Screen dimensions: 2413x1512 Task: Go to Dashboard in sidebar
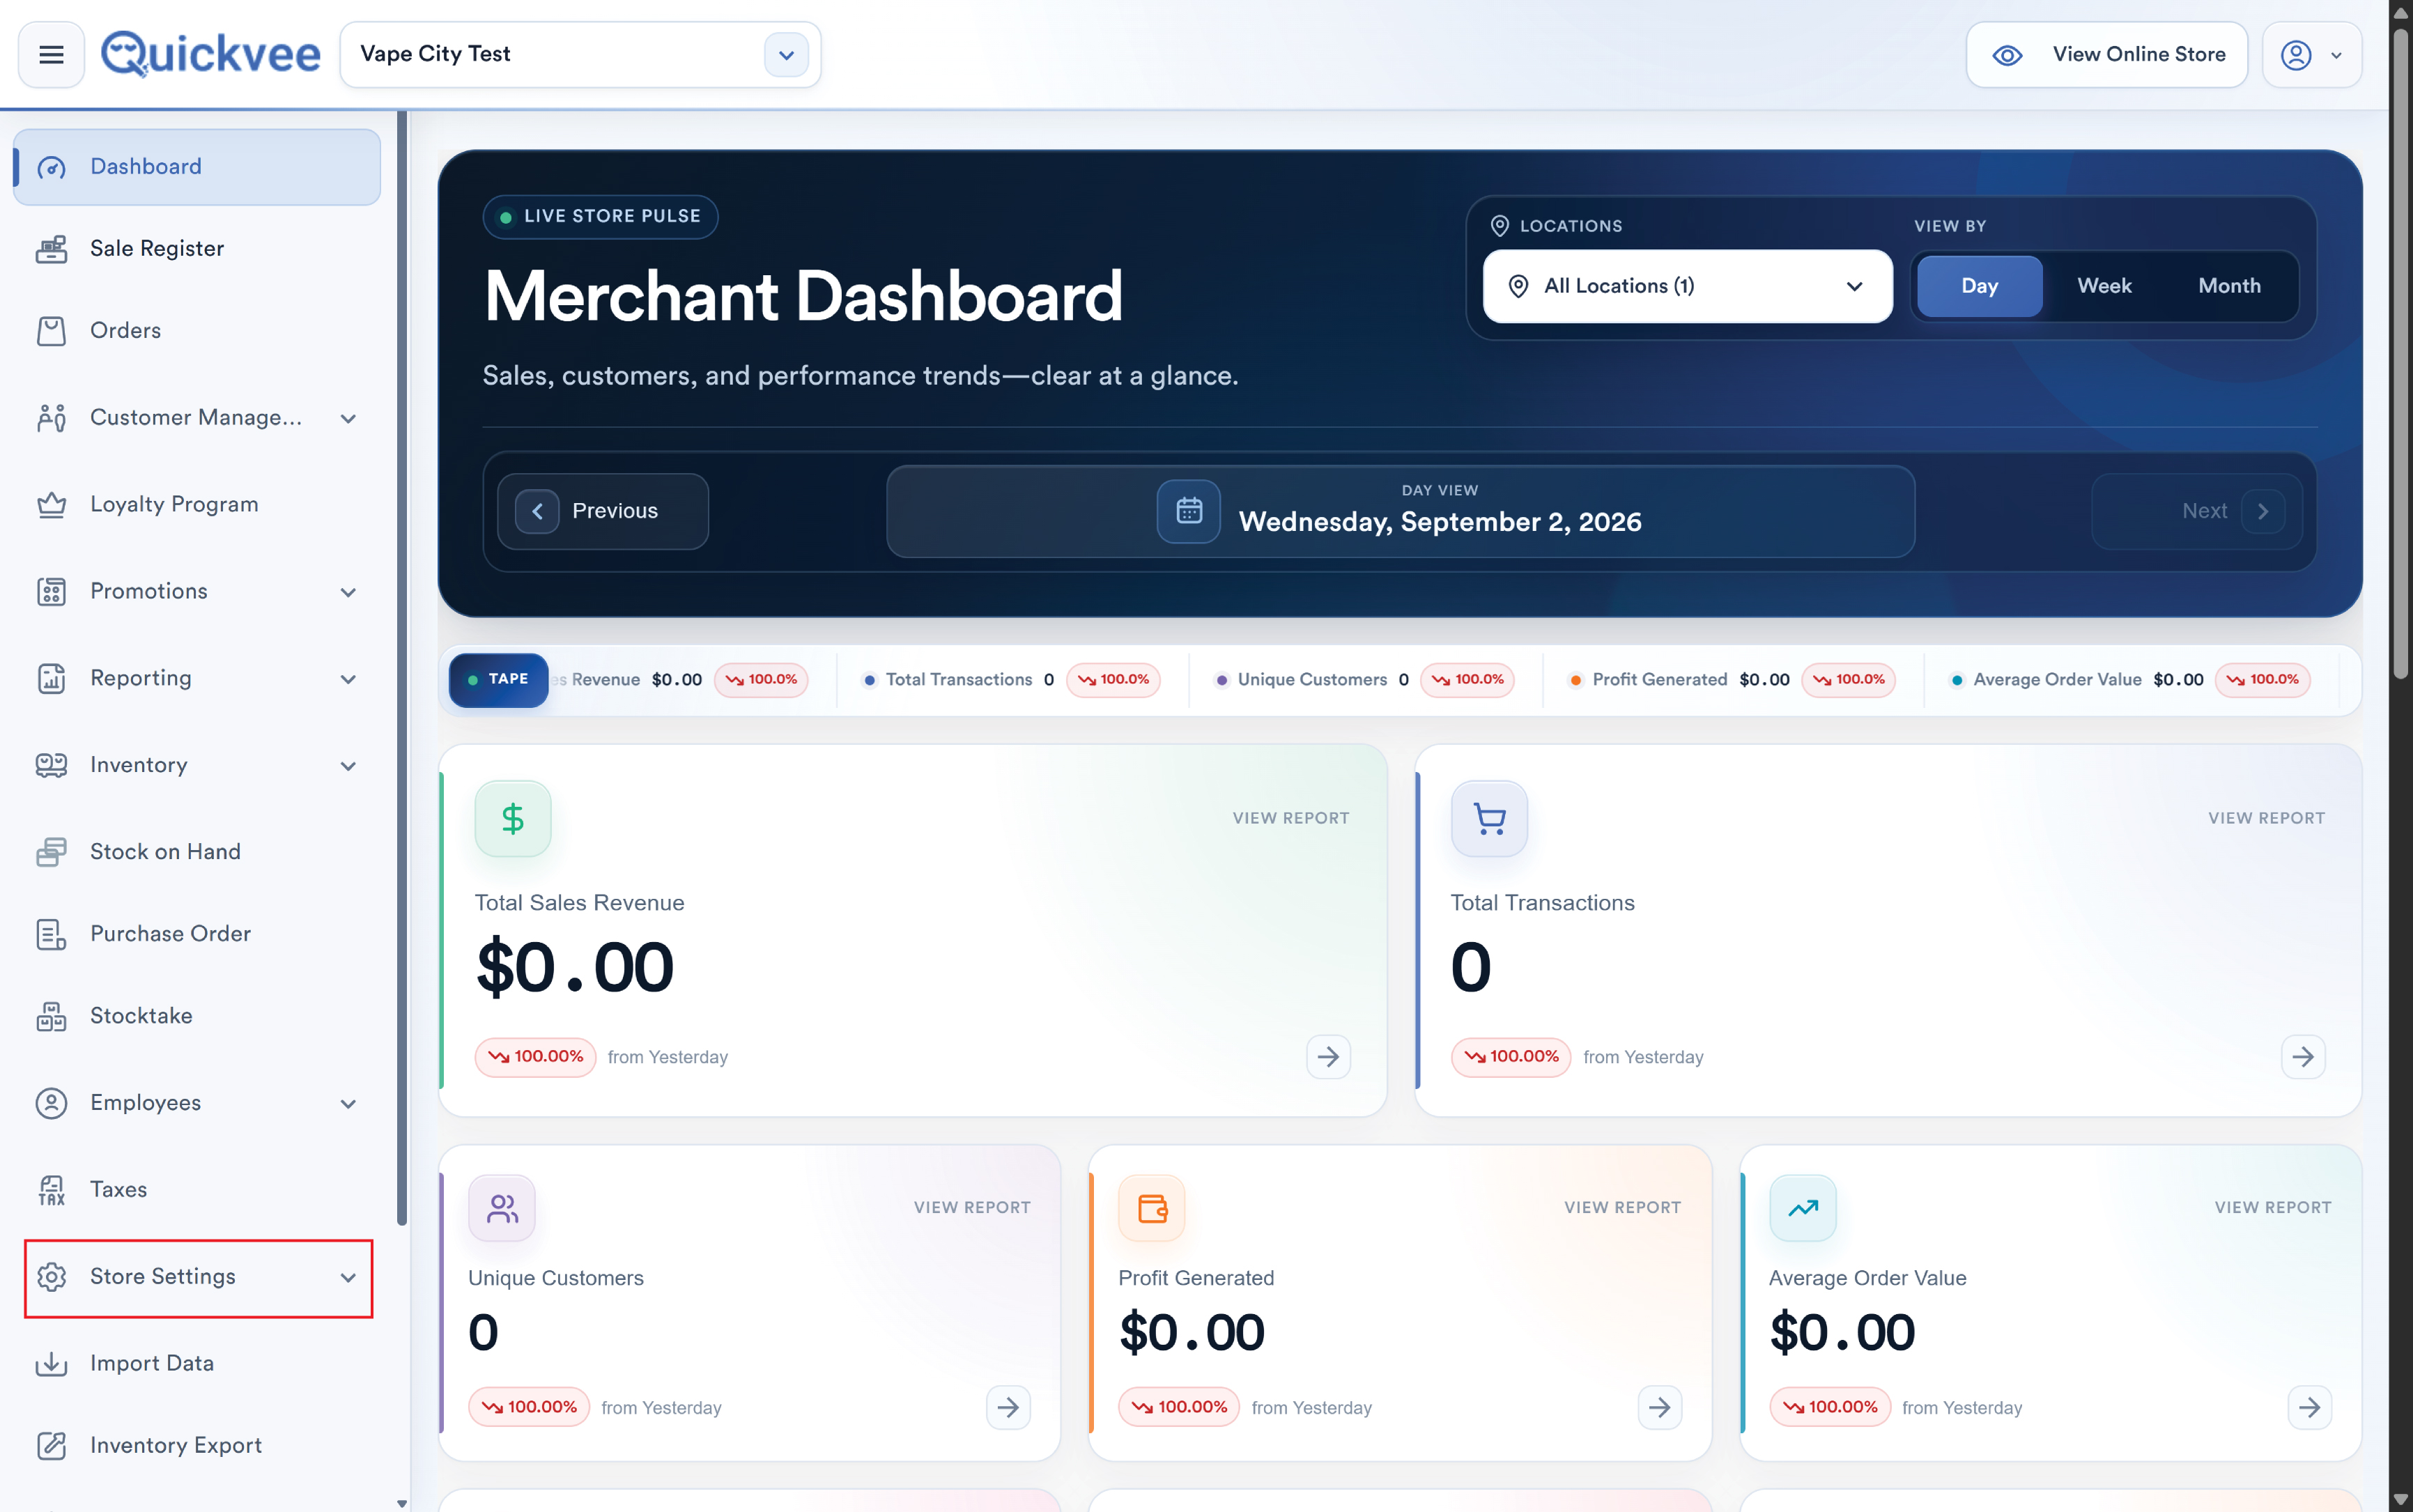(197, 167)
